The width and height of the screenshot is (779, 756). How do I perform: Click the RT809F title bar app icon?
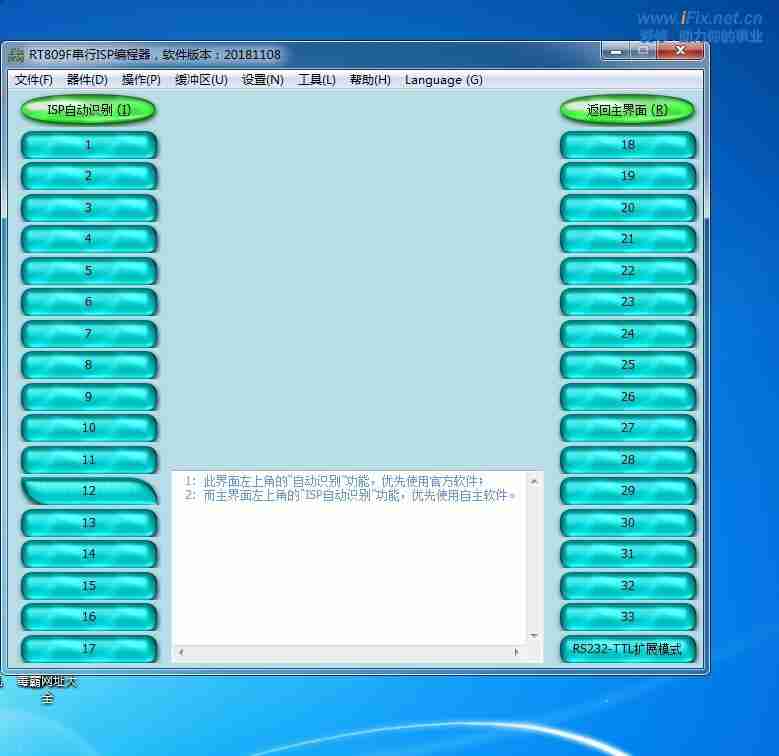pos(16,55)
